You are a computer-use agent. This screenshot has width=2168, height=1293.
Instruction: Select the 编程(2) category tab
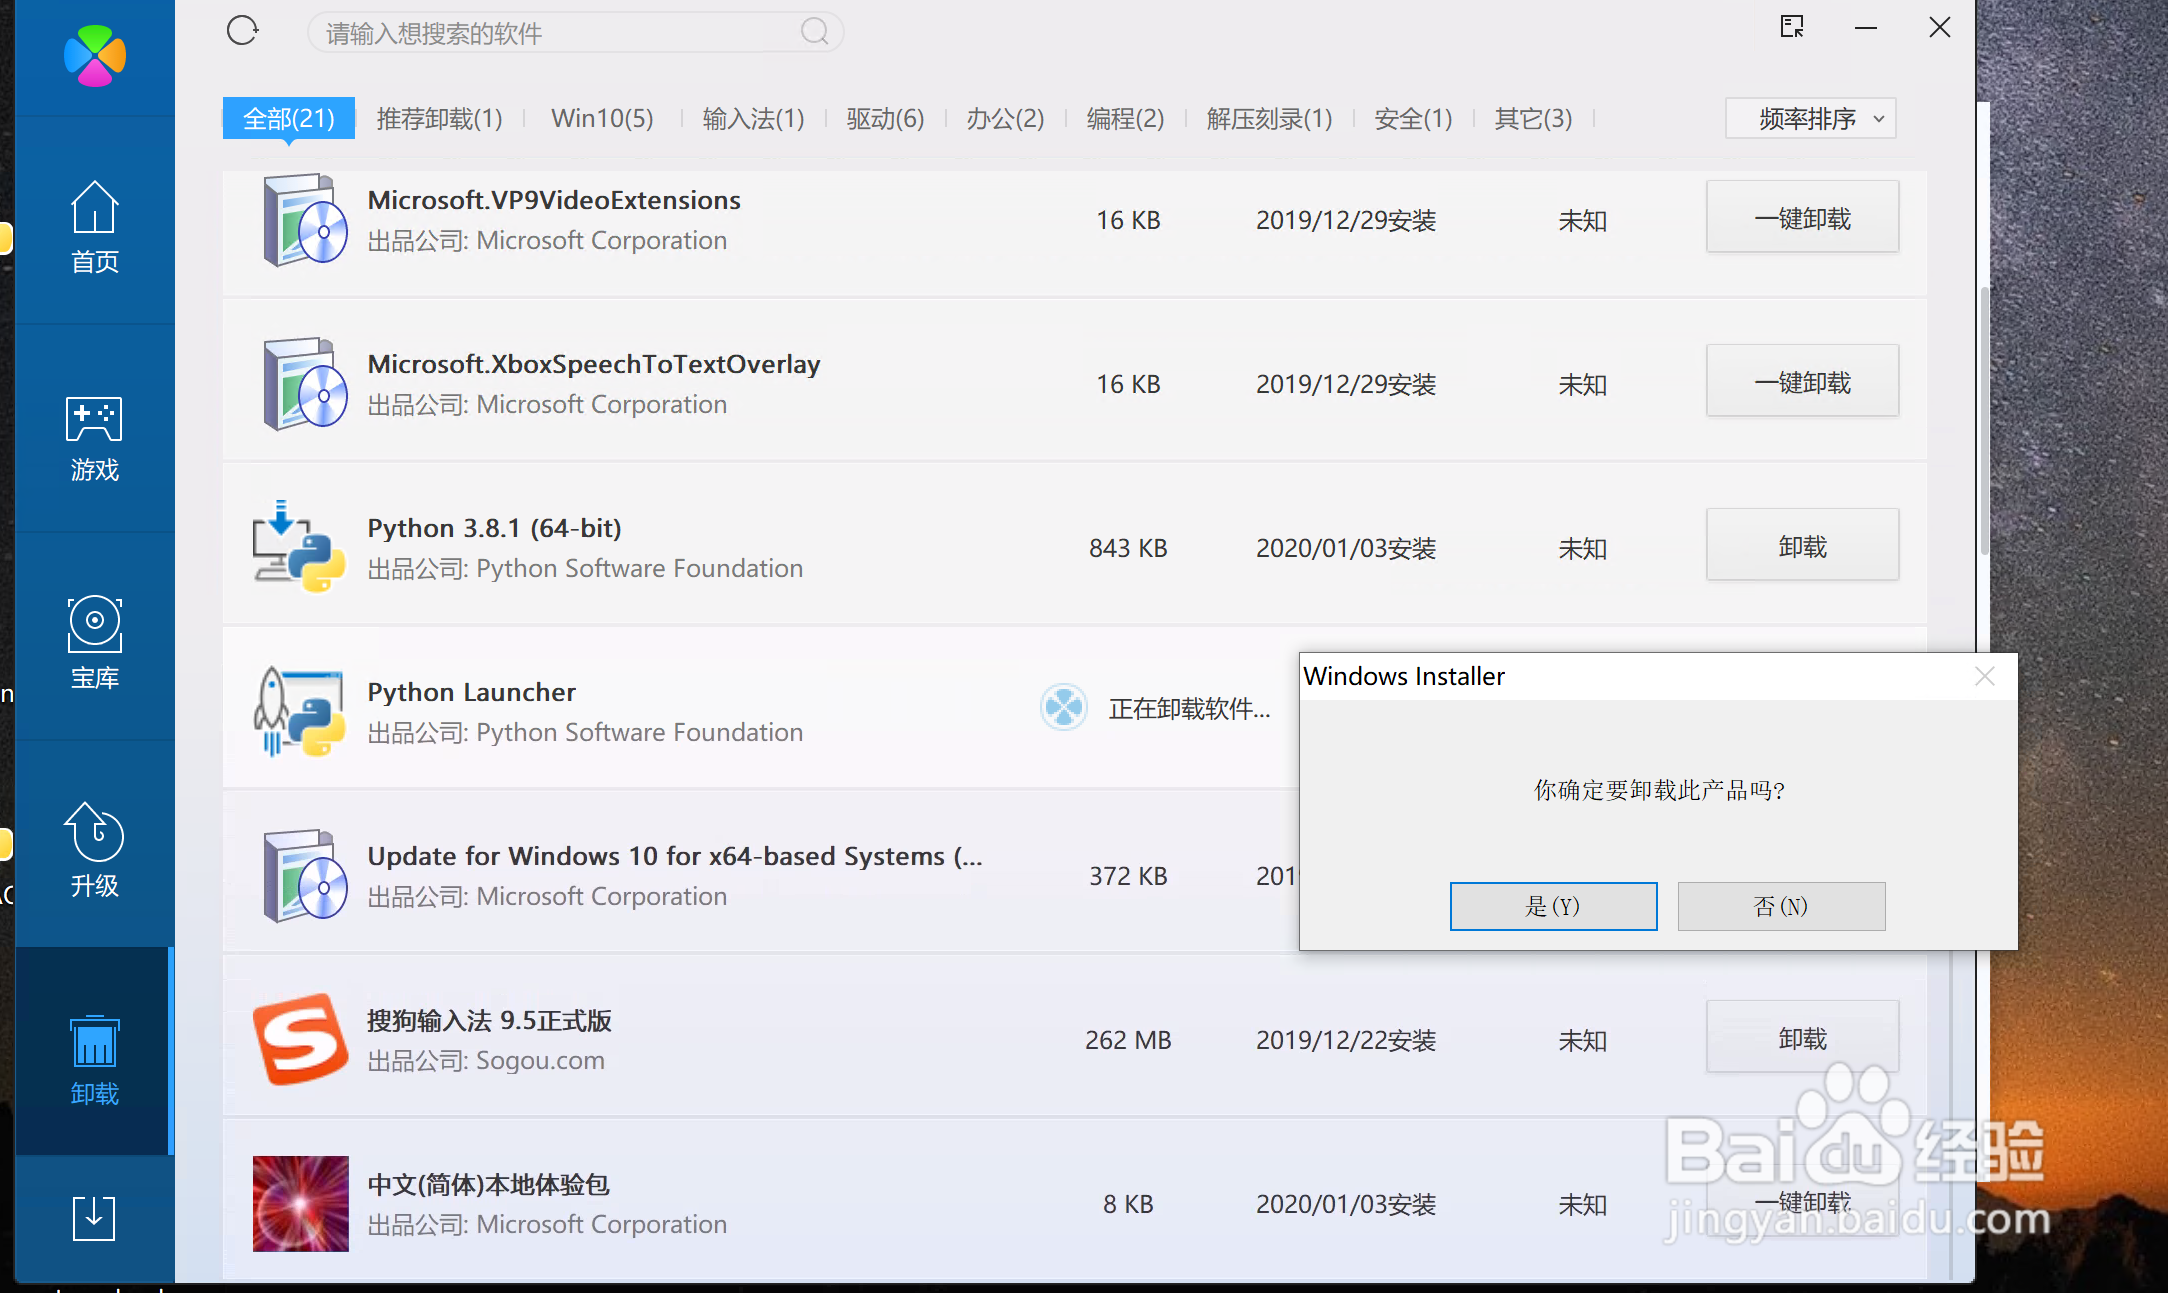click(x=1125, y=119)
